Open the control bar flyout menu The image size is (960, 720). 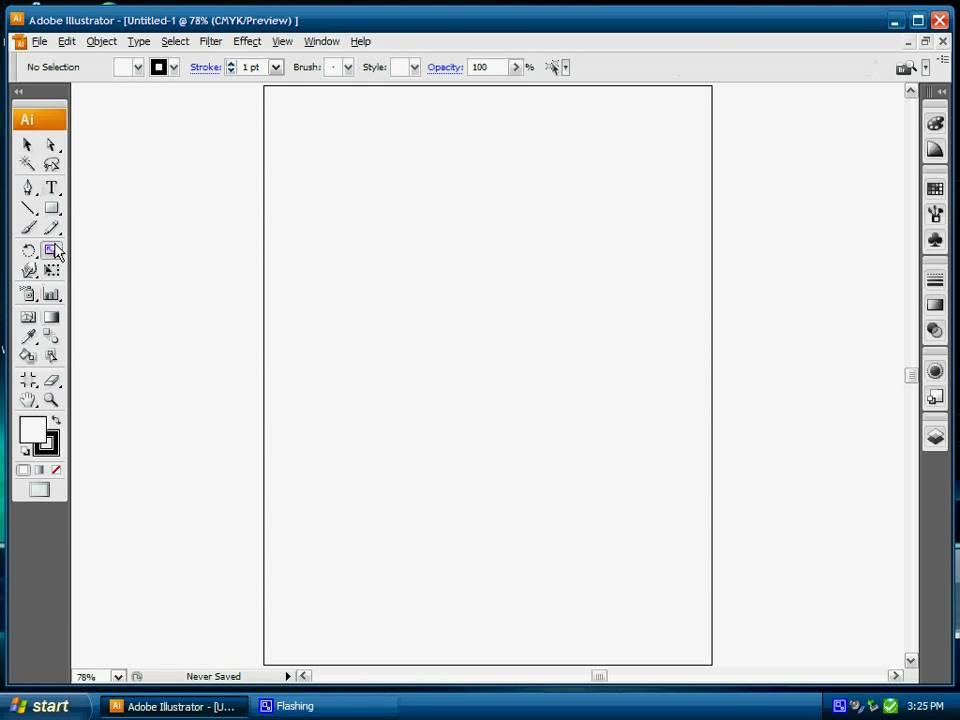[x=943, y=60]
